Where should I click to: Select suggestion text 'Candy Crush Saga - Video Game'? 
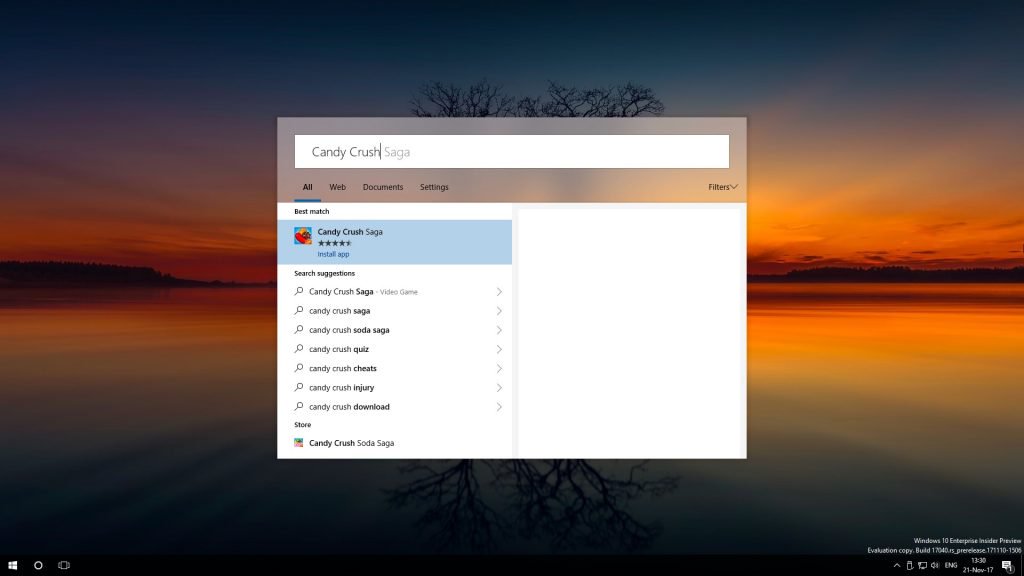point(363,292)
